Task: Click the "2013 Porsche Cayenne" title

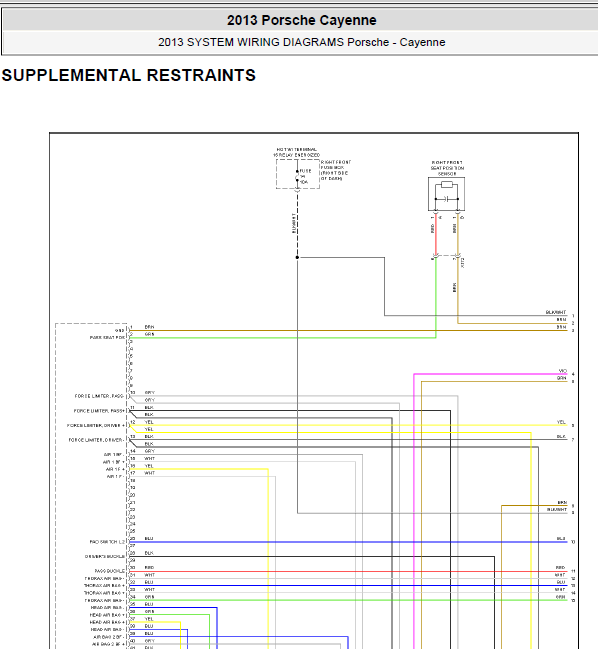Action: click(301, 20)
